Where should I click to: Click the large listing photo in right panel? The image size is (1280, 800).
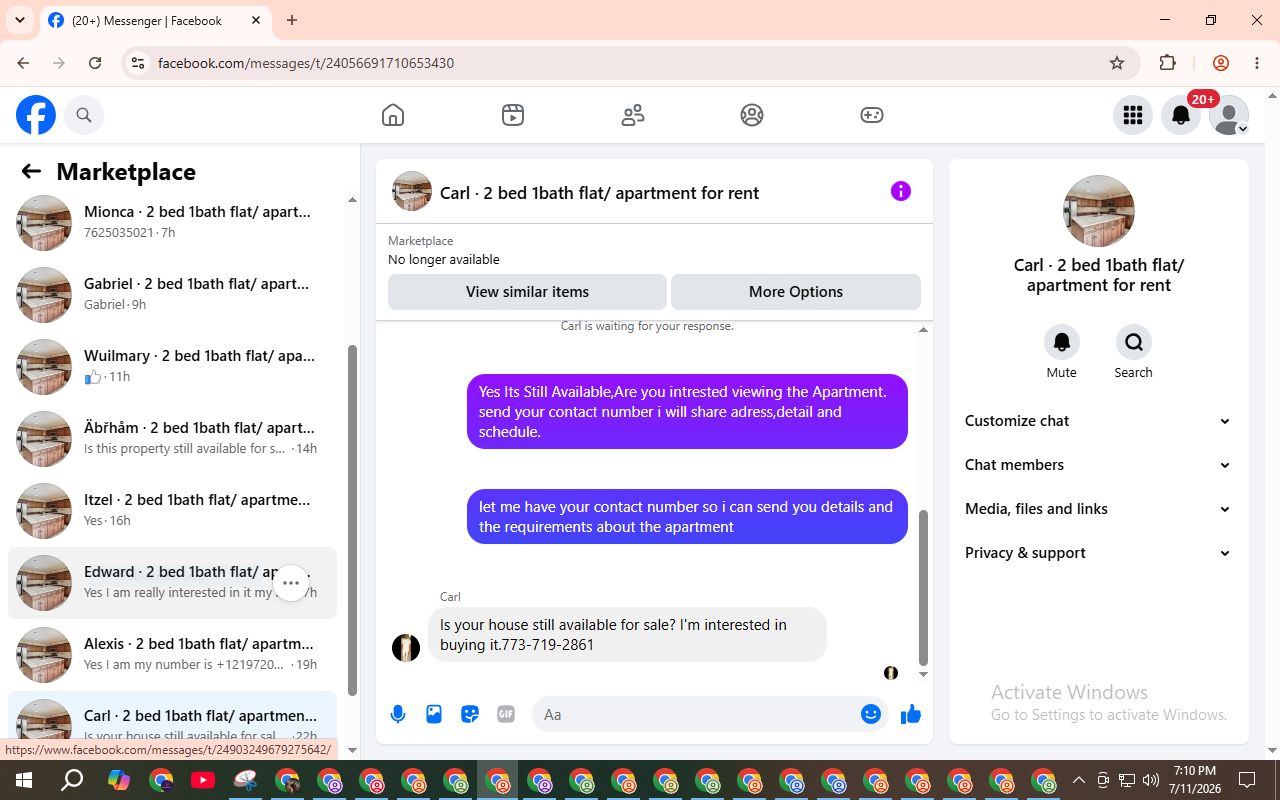(x=1099, y=211)
